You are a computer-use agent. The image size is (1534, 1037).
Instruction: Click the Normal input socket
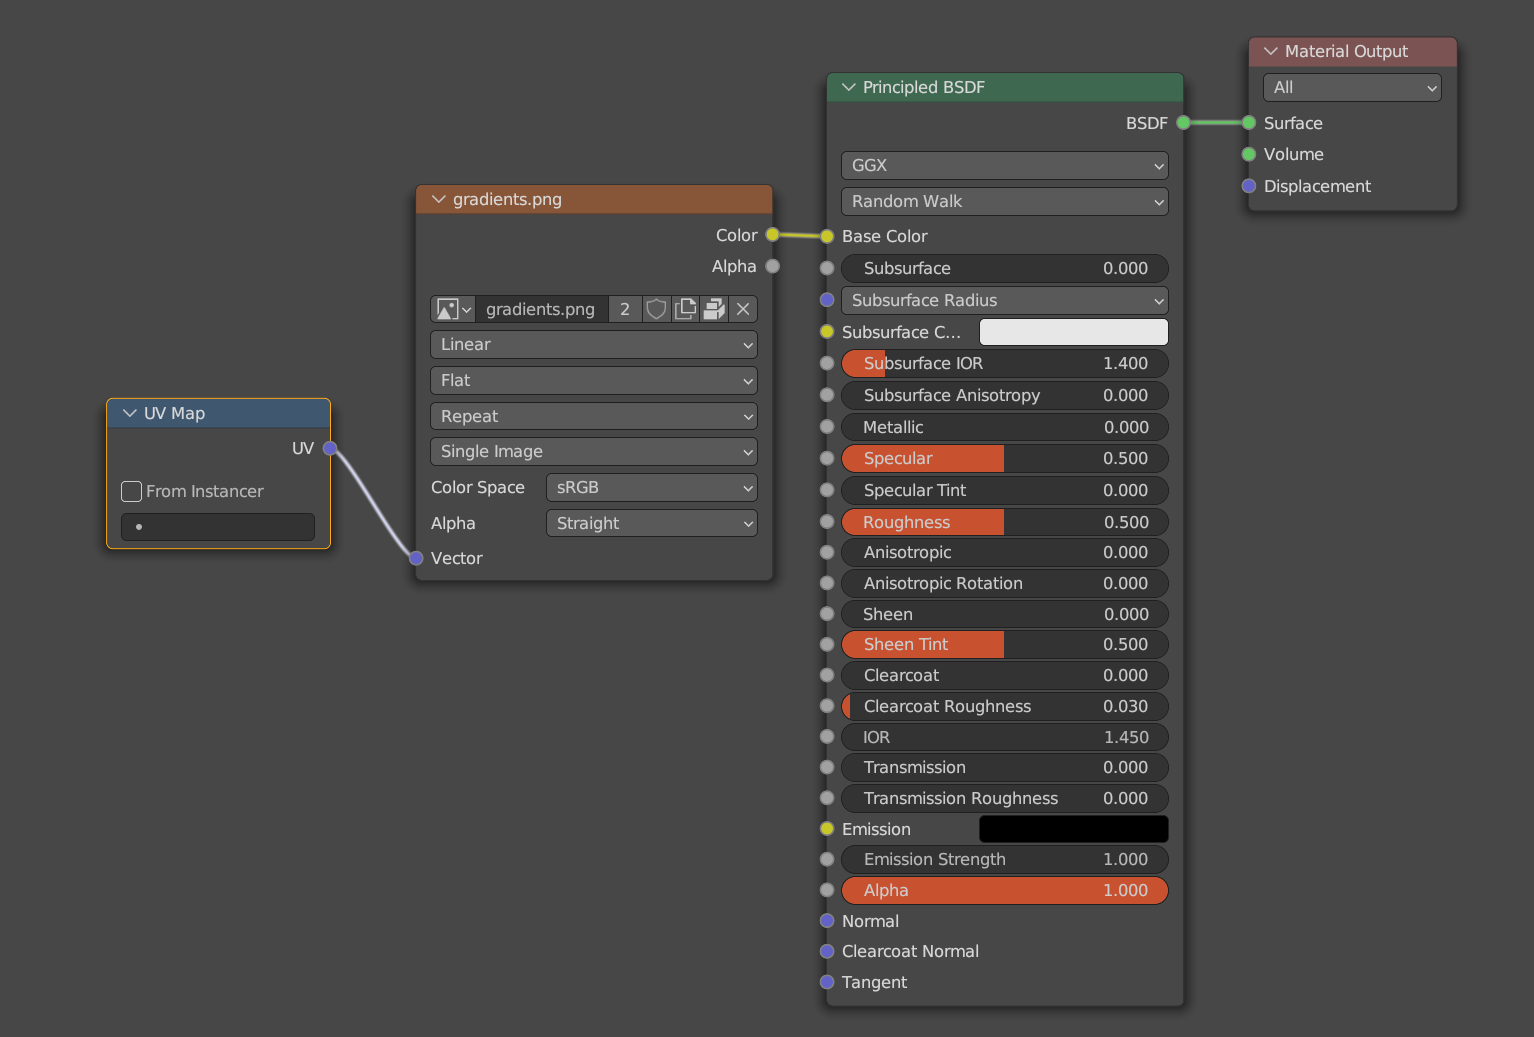827,921
